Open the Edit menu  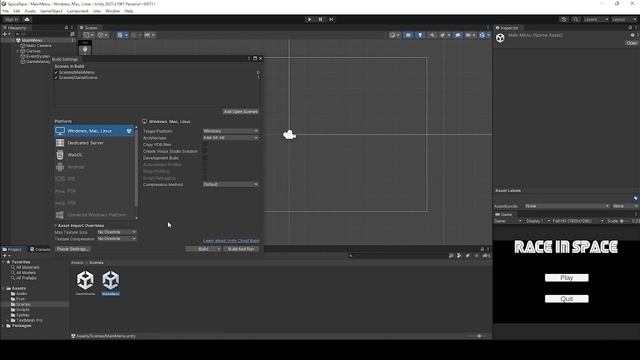click(x=17, y=11)
